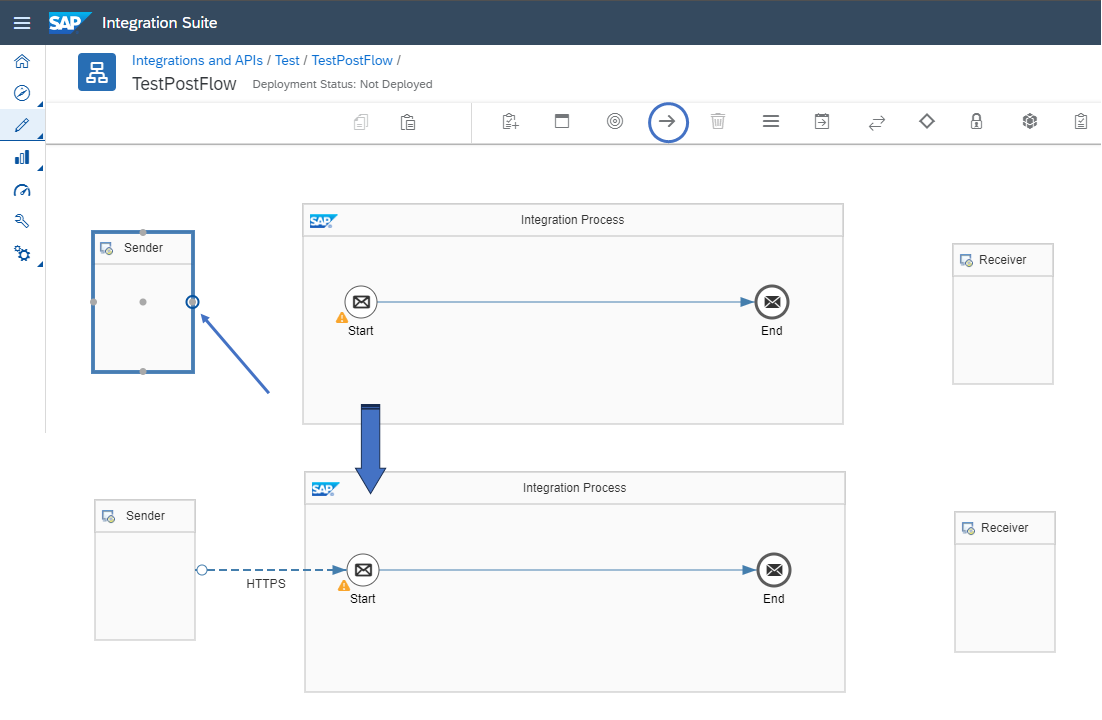
Task: Click the TestPostFlow breadcrumb link
Action: 352,61
